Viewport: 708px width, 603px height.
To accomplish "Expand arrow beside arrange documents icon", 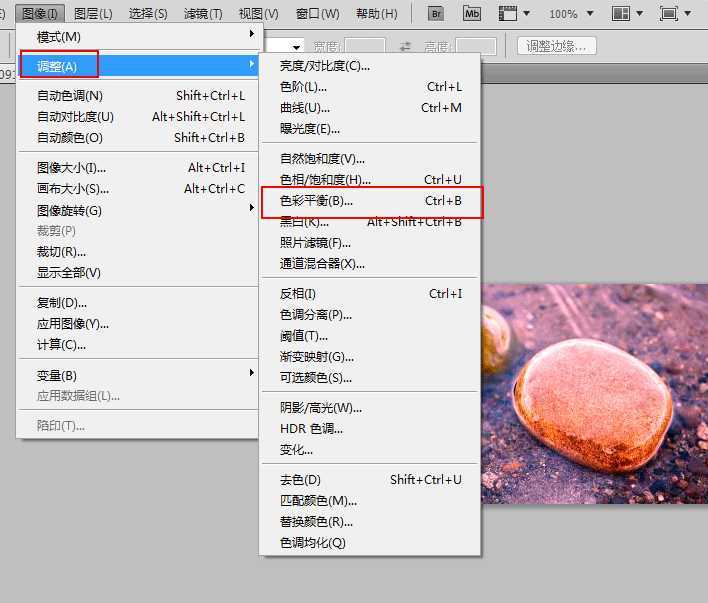I will pos(639,14).
